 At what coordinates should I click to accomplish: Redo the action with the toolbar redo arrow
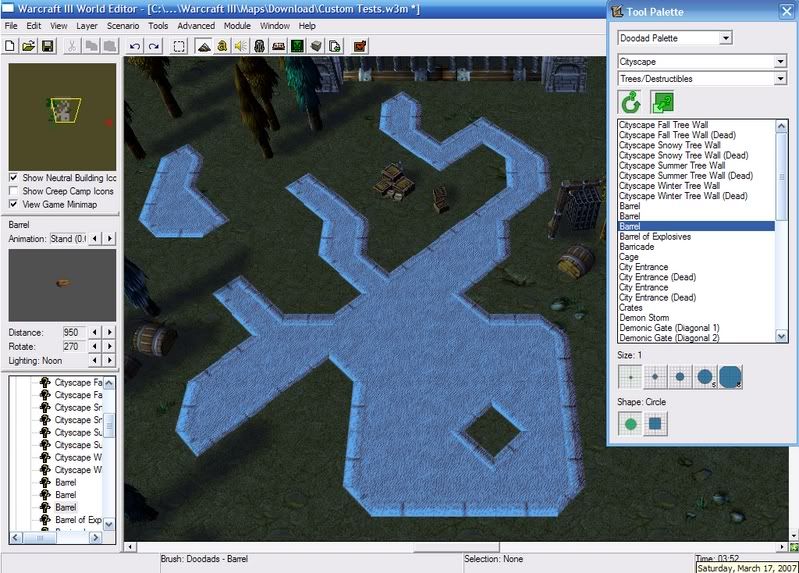[x=154, y=46]
